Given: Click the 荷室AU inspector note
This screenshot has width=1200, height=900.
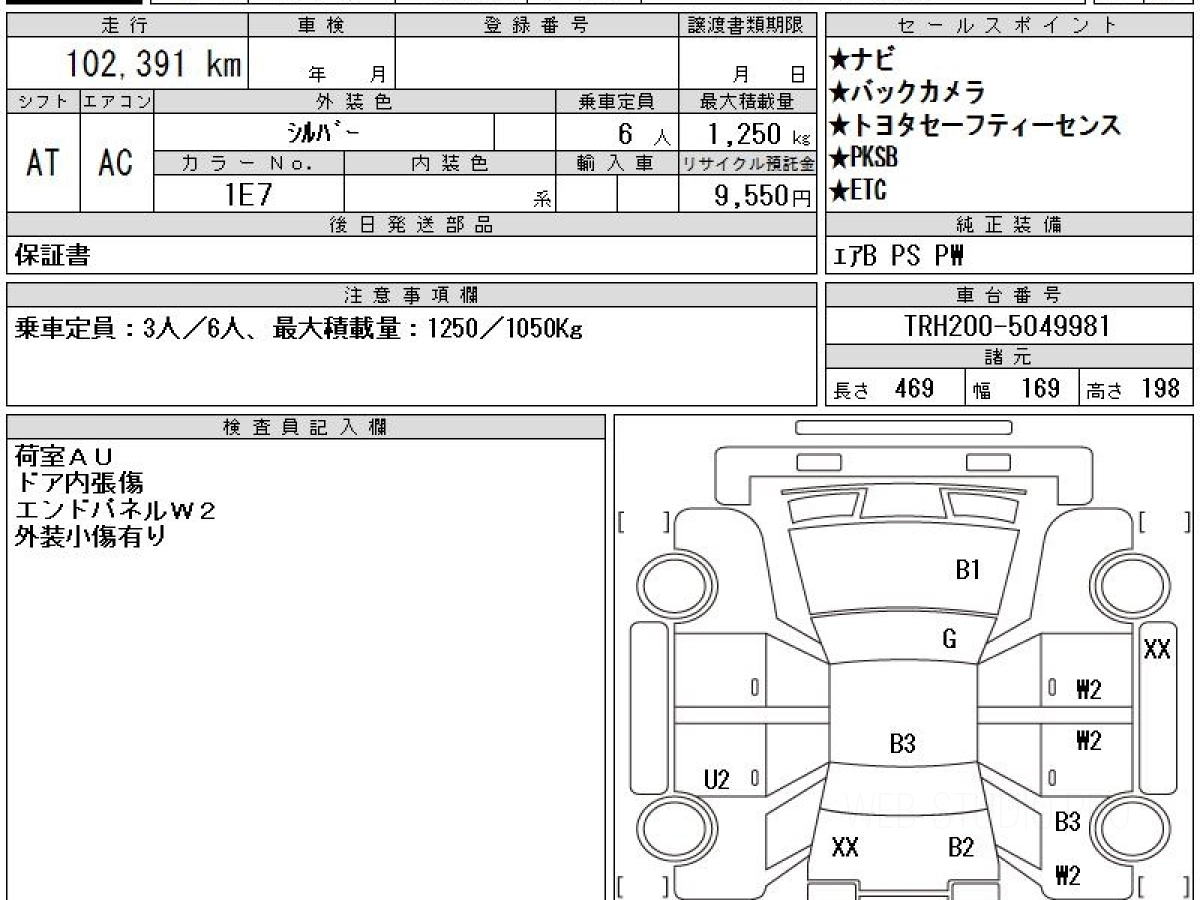Looking at the screenshot, I should coord(64,457).
